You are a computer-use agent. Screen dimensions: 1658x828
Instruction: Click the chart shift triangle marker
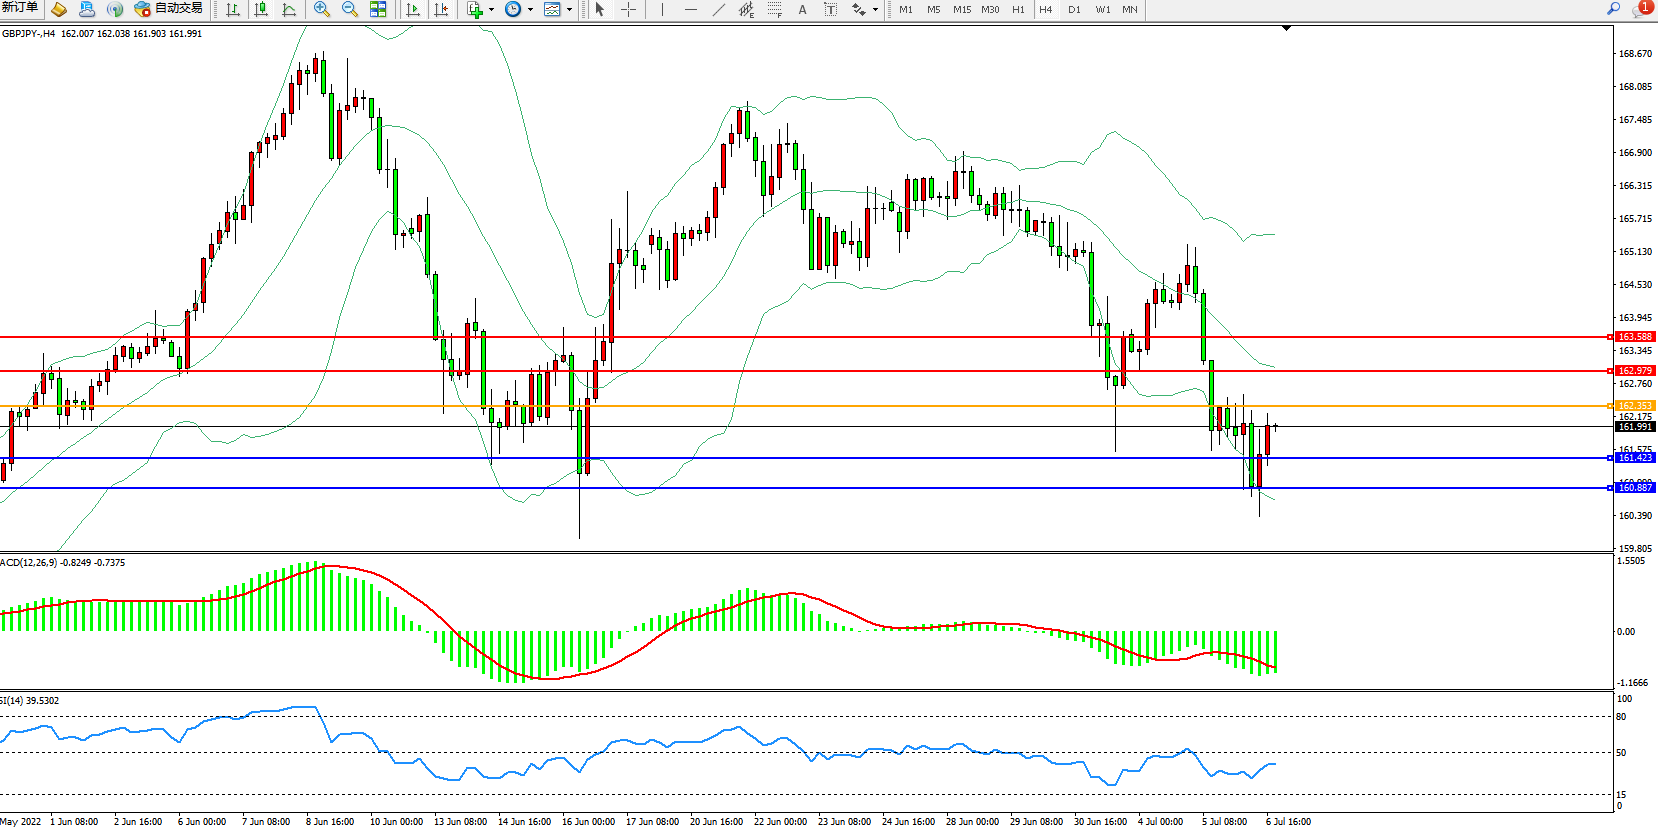point(1286,28)
